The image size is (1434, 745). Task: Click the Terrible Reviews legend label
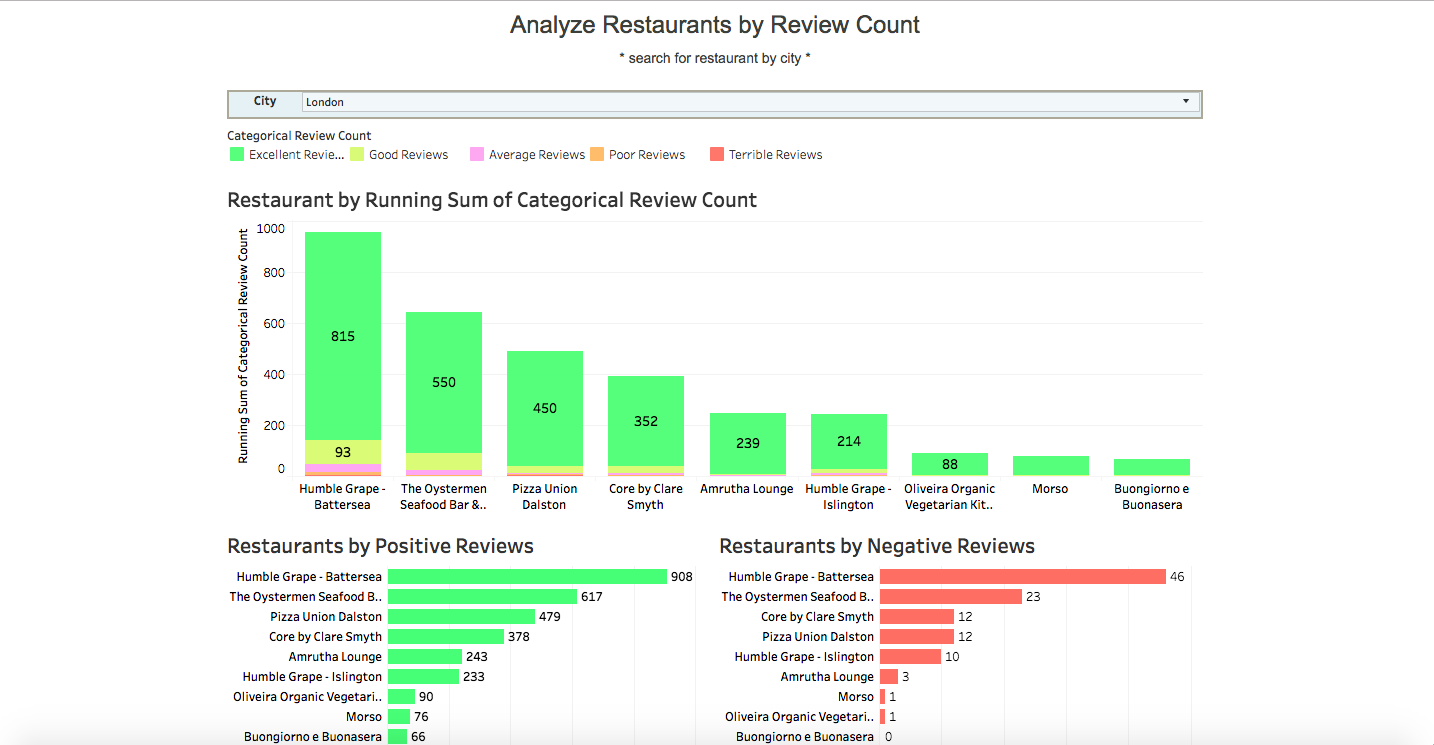(775, 155)
